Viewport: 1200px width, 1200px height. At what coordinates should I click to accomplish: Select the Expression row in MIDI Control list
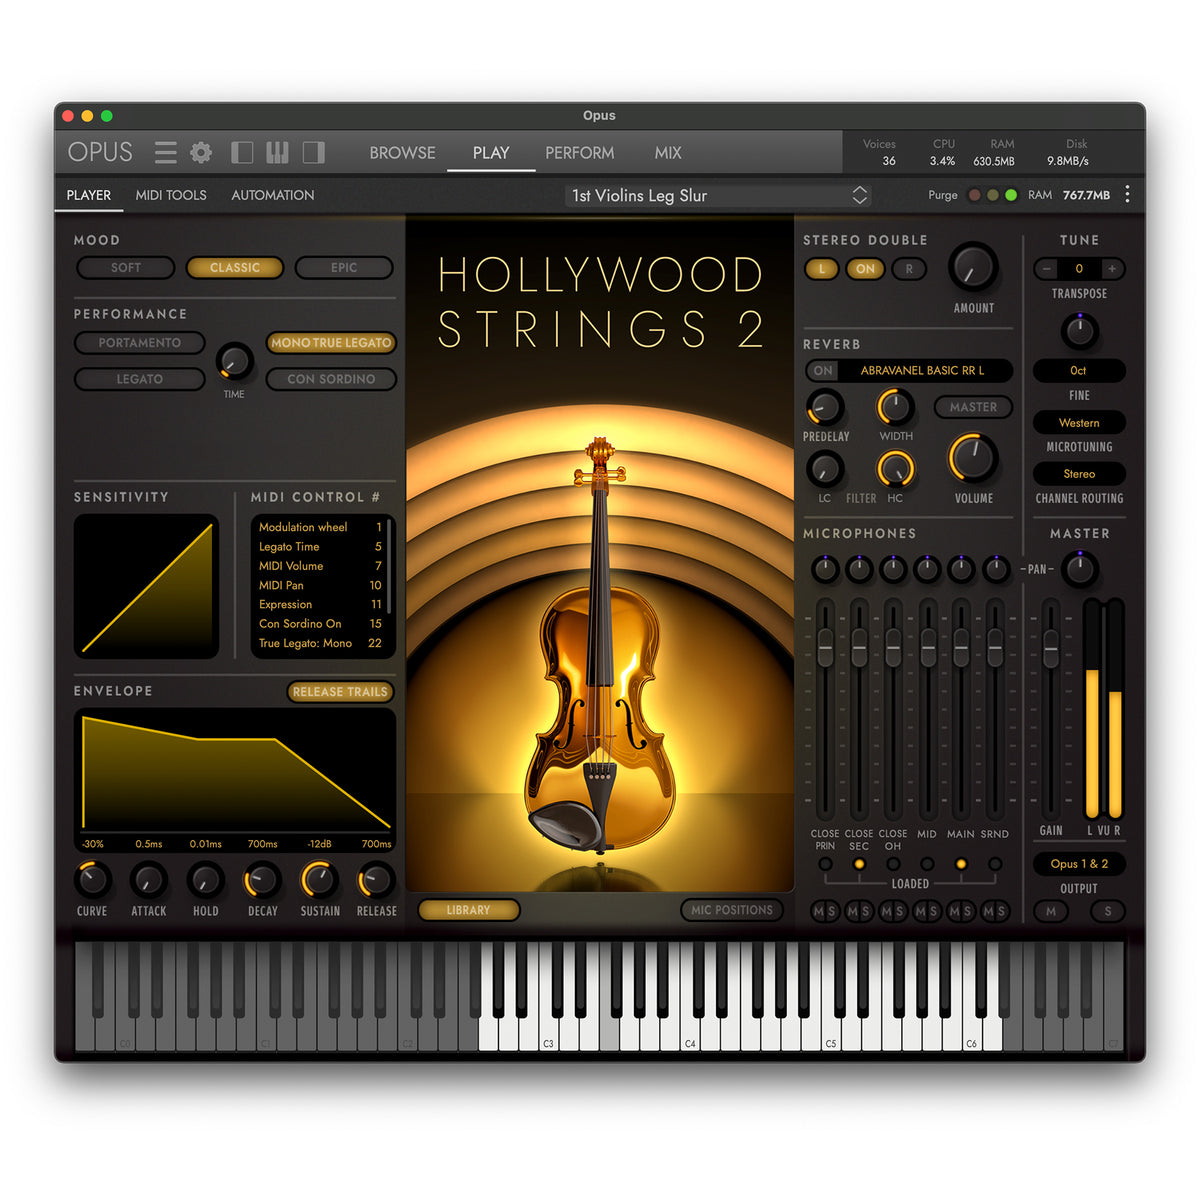[x=286, y=604]
